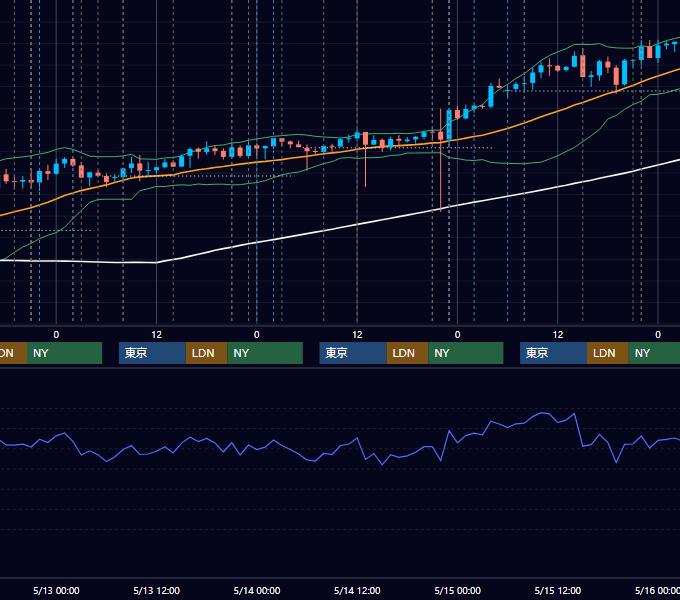Click the 東京 session block for 5/13
Screen dimensions: 680x600
[152, 353]
